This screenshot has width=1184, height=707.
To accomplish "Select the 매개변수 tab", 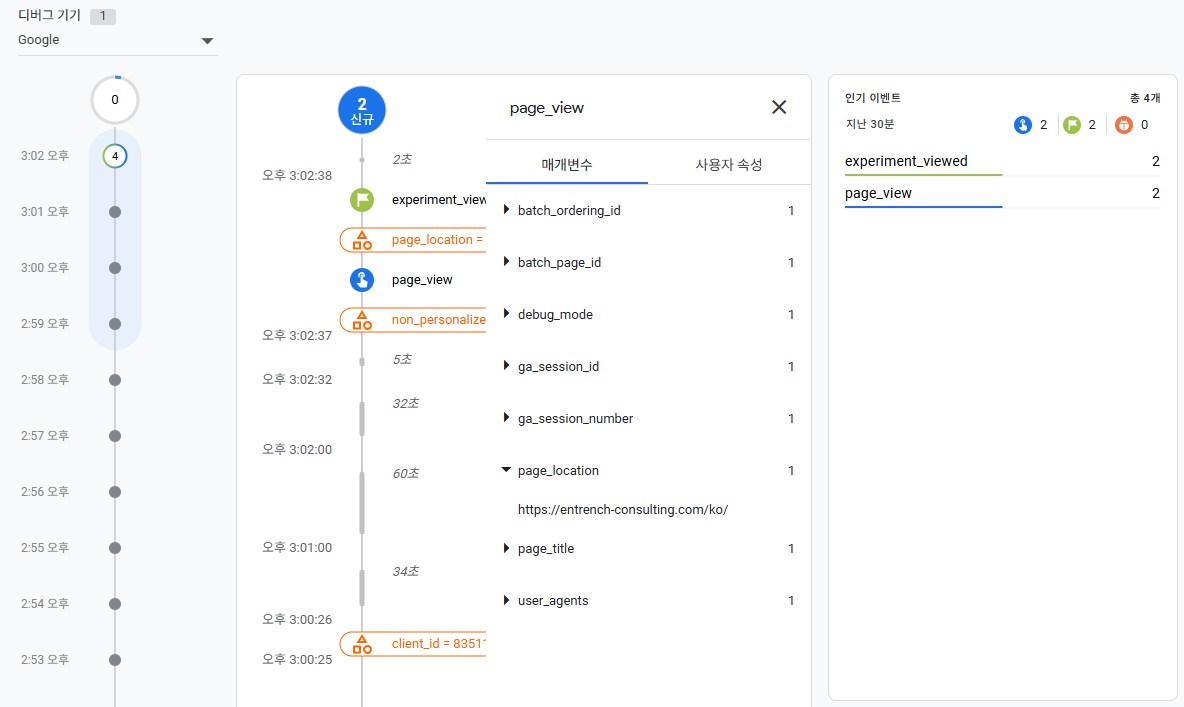I will click(x=567, y=164).
